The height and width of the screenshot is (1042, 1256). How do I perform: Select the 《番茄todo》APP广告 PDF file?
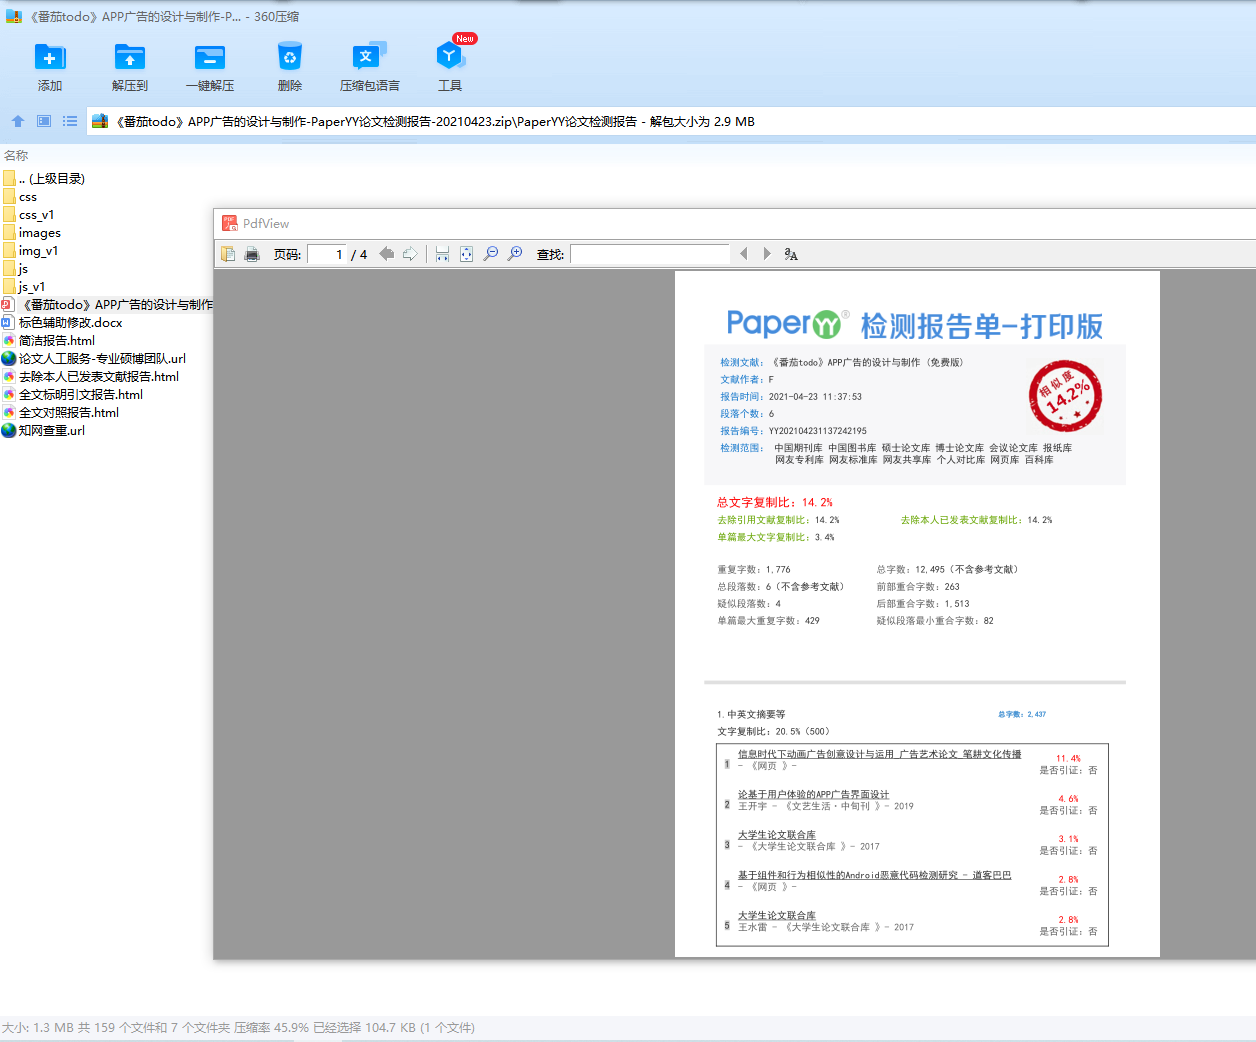[x=107, y=304]
